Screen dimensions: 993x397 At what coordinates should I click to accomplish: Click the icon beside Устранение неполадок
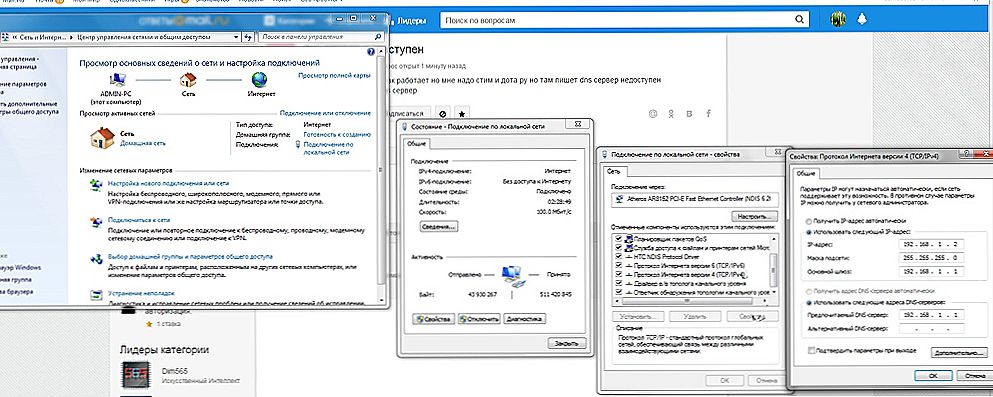[96, 295]
